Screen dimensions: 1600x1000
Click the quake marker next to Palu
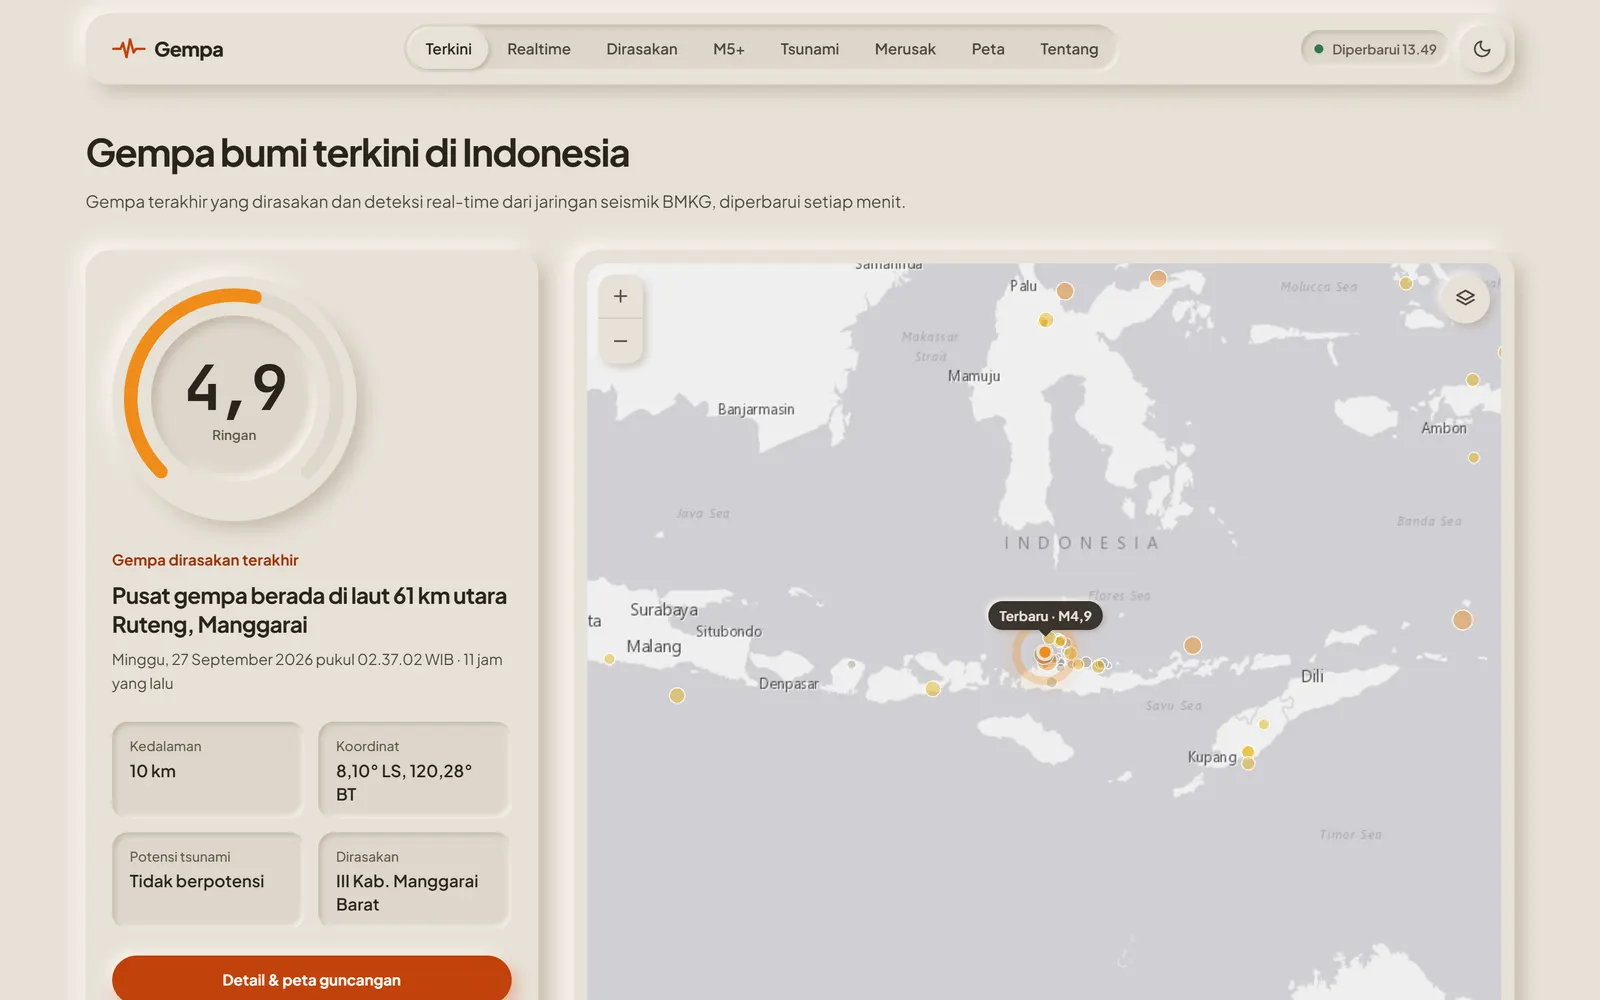coord(1065,291)
